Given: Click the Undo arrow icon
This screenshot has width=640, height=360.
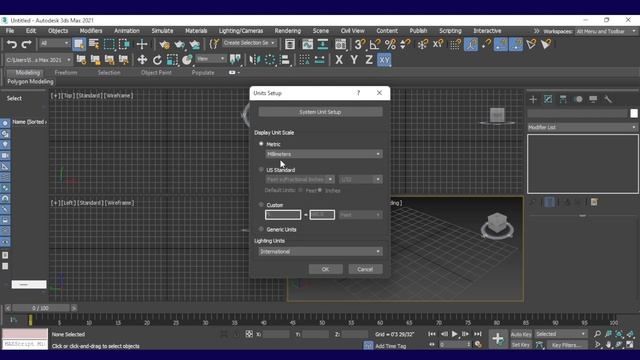Looking at the screenshot, I should point(12,44).
